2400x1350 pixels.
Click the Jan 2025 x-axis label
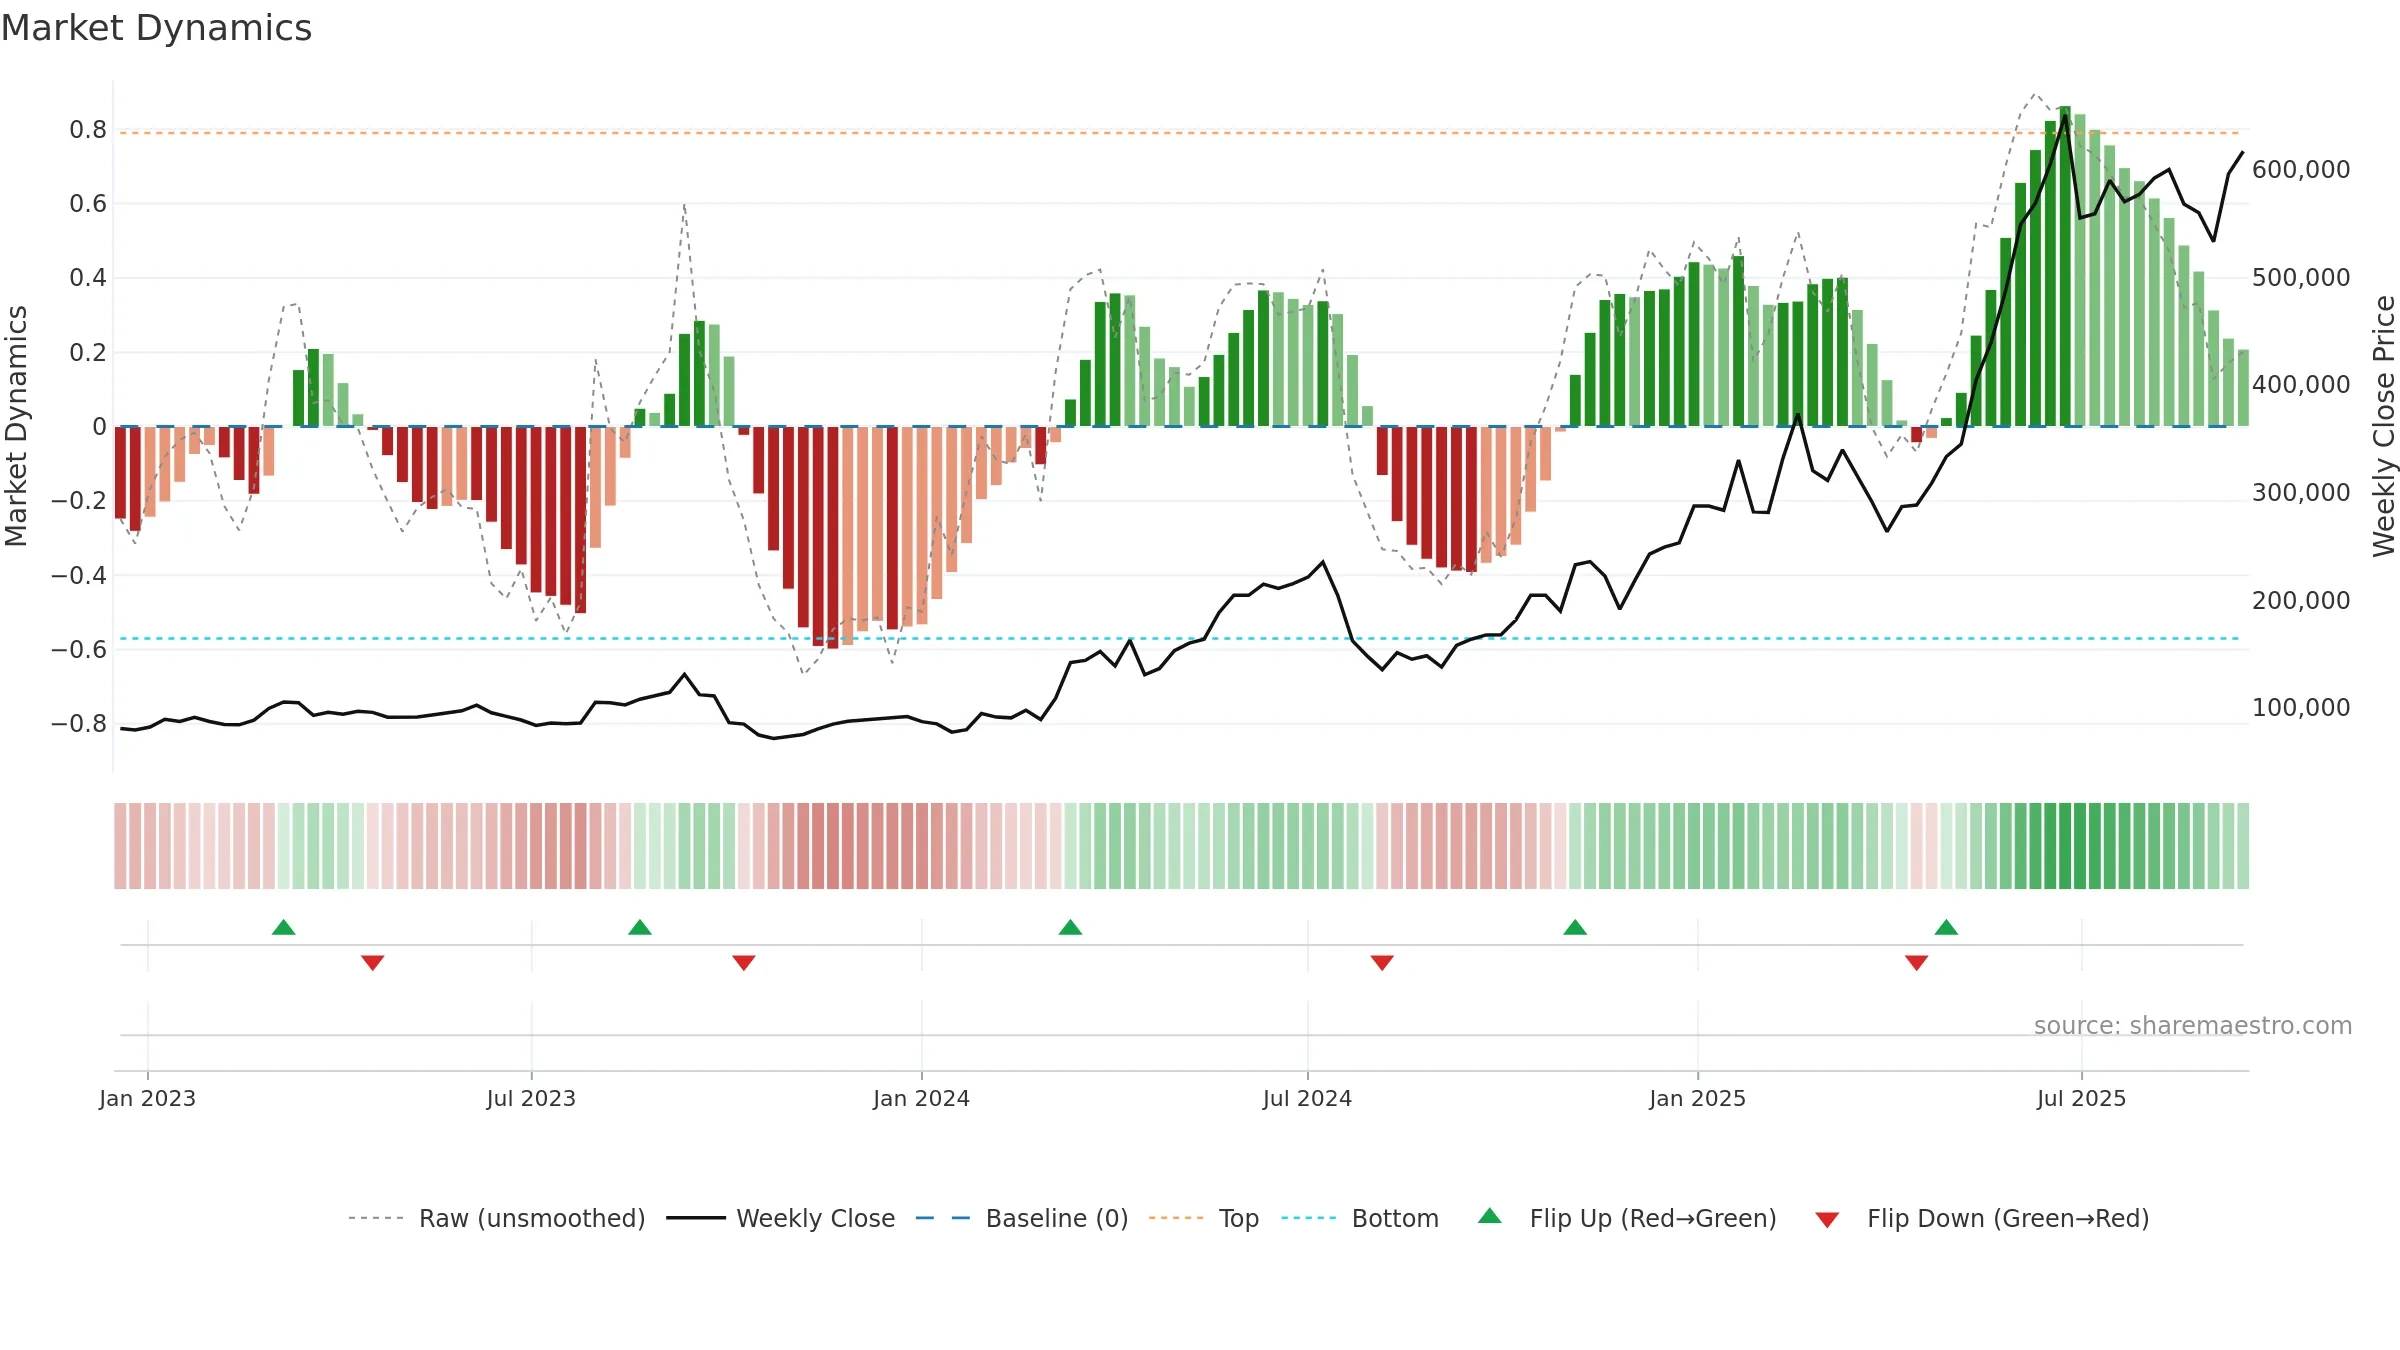(1697, 1098)
